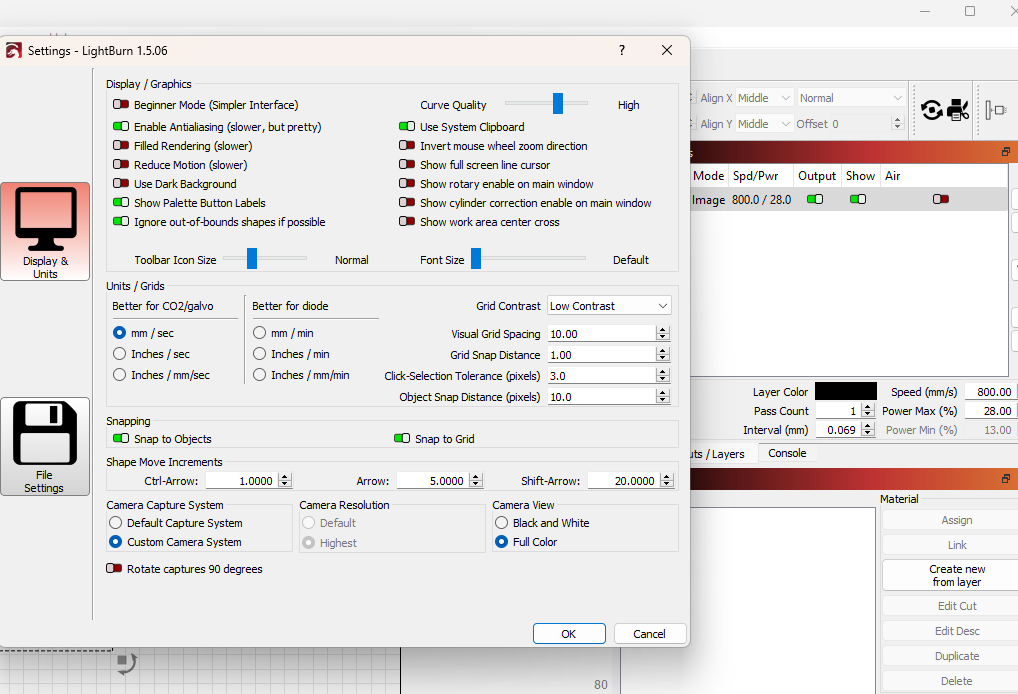Image resolution: width=1018 pixels, height=694 pixels.
Task: Adjust Curve Quality slider handle
Action: coord(558,103)
